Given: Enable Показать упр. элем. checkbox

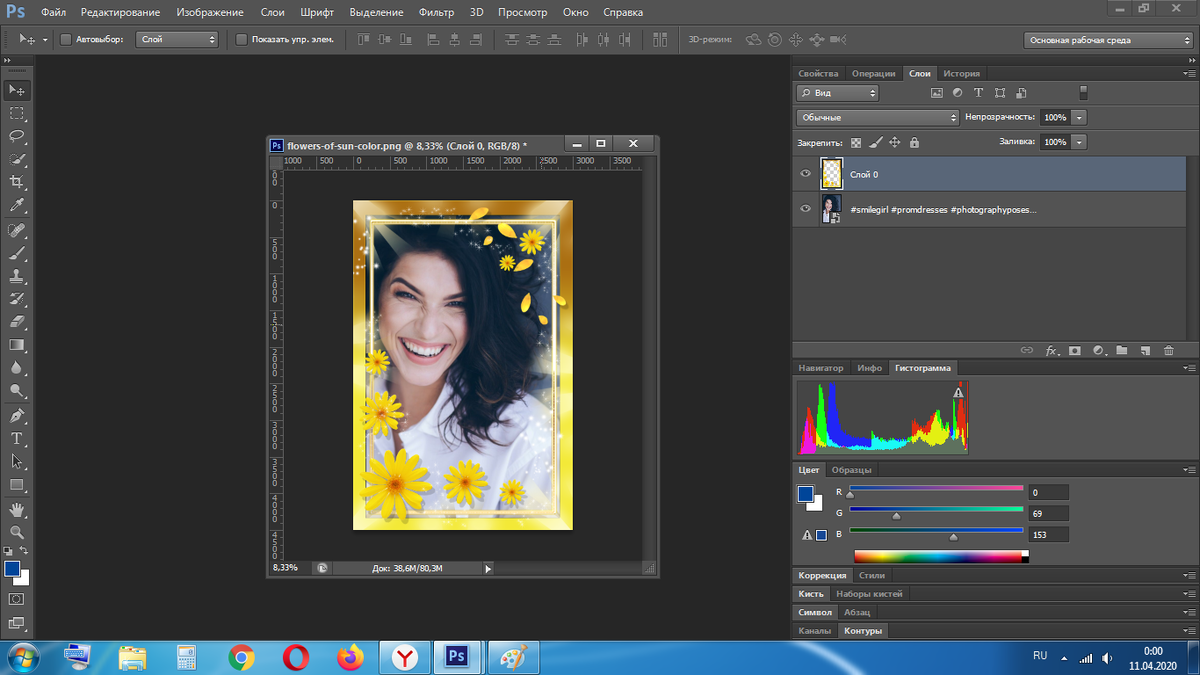Looking at the screenshot, I should coord(241,40).
